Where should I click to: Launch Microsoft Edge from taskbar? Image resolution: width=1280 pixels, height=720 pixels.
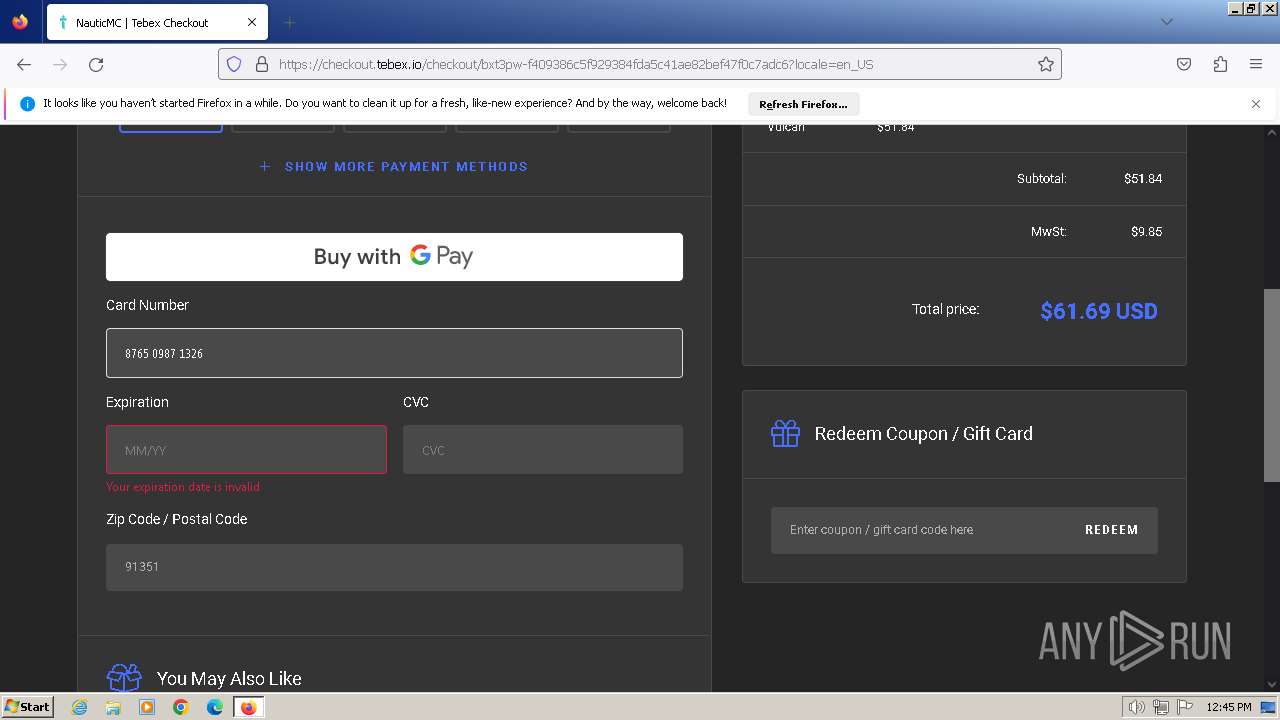click(x=215, y=707)
